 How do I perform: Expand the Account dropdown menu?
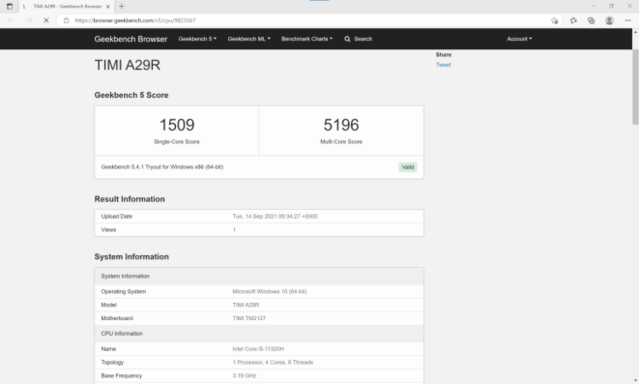(519, 39)
